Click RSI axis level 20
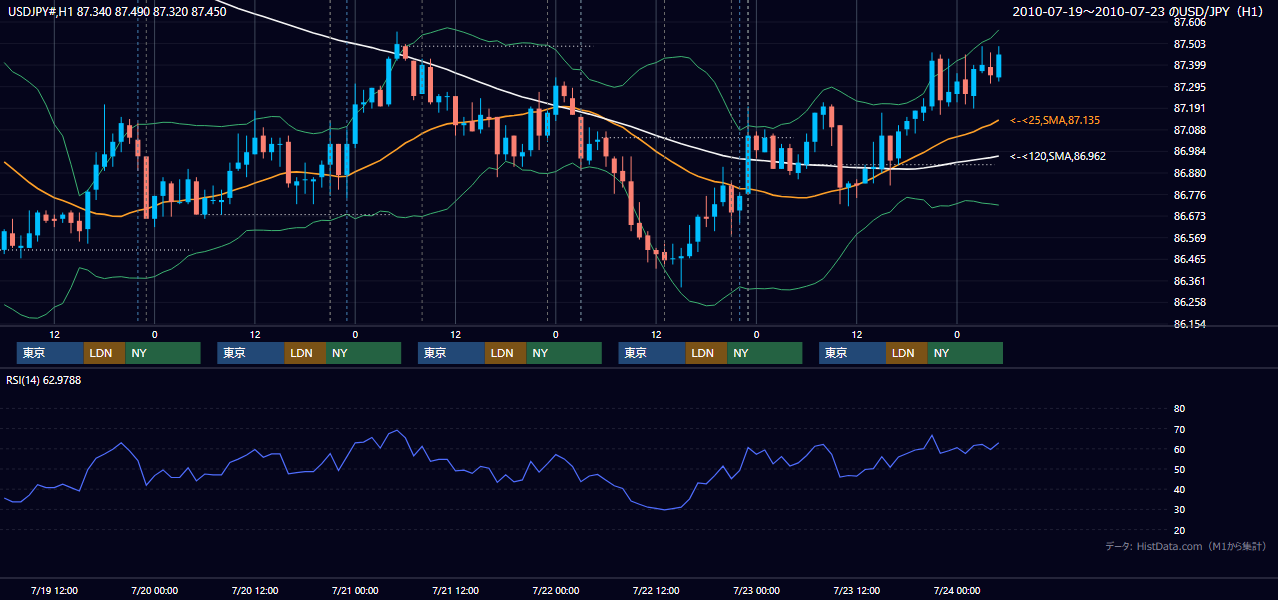Image resolution: width=1278 pixels, height=600 pixels. (1179, 530)
